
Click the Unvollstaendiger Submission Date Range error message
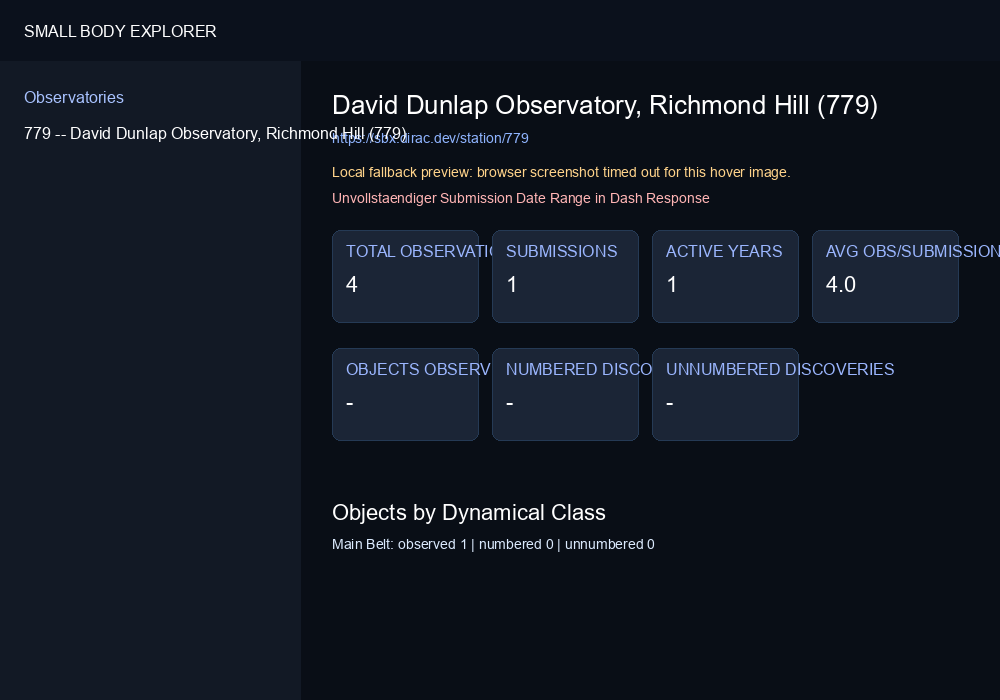[520, 198]
